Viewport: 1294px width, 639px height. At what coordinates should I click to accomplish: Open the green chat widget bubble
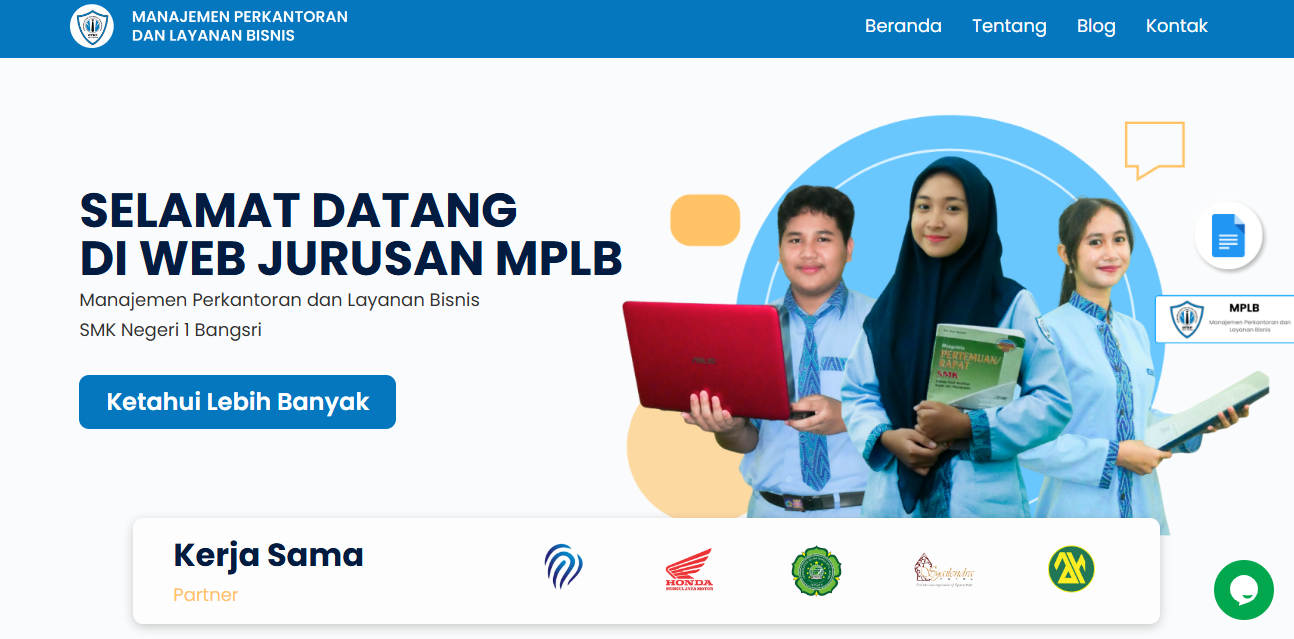point(1244,590)
